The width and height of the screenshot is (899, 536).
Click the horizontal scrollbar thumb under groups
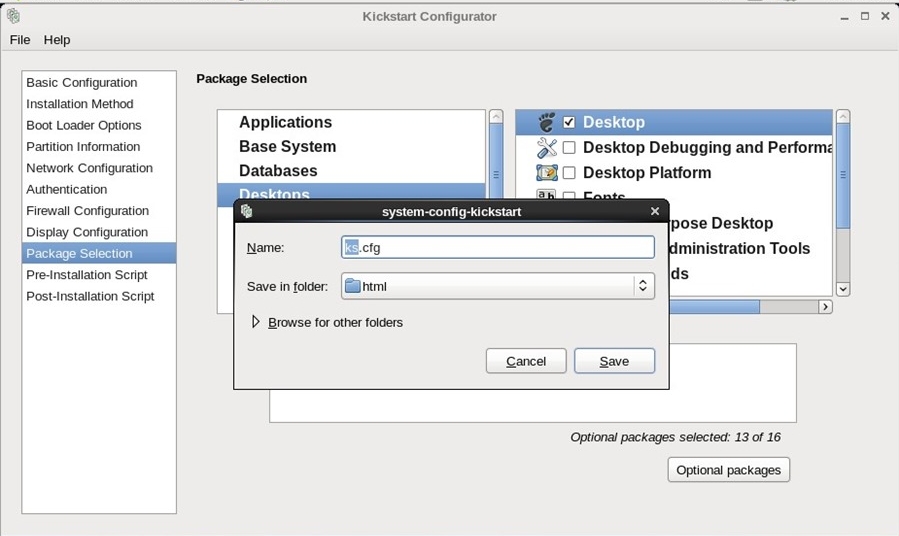(x=714, y=307)
